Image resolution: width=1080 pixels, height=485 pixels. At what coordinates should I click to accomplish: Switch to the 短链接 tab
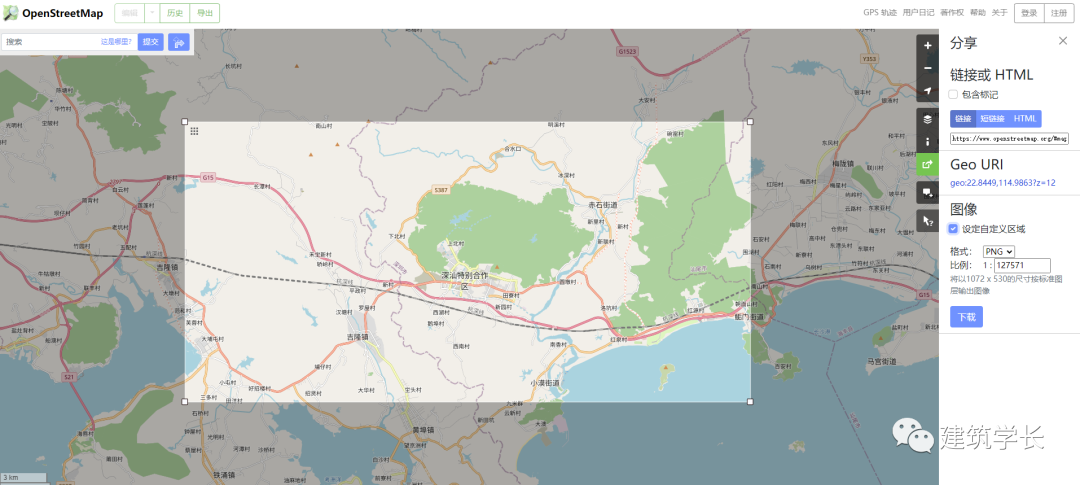point(993,118)
